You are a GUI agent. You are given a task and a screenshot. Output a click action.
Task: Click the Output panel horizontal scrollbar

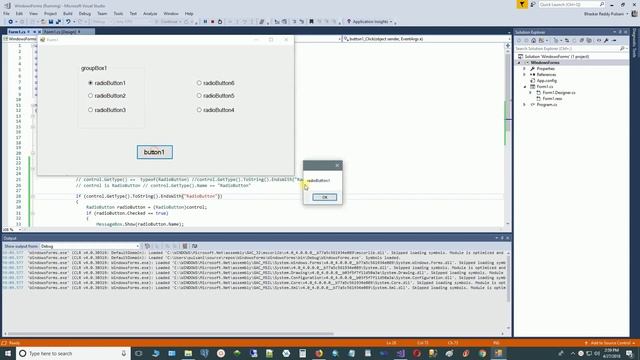click(171, 333)
